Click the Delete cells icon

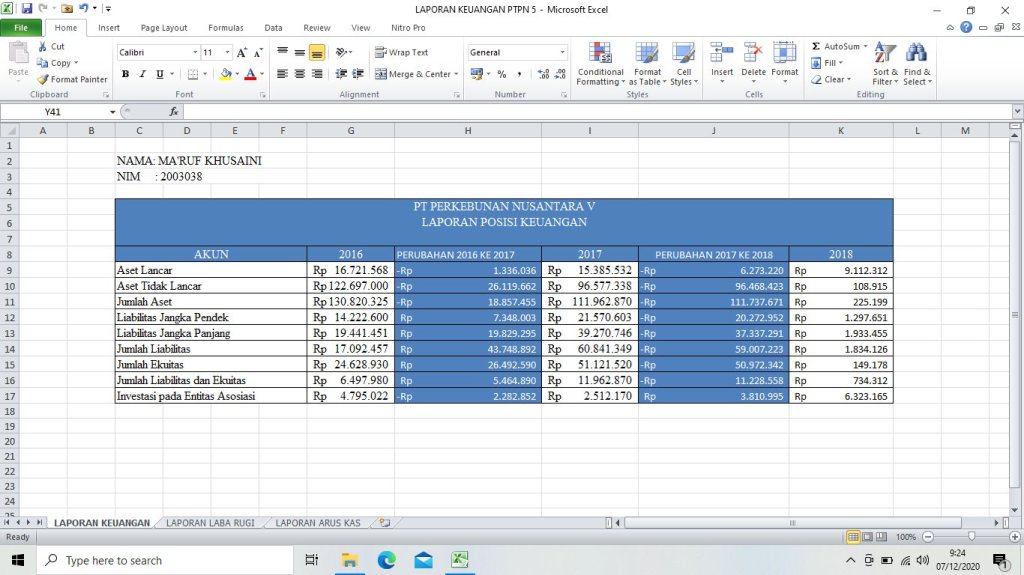click(753, 54)
